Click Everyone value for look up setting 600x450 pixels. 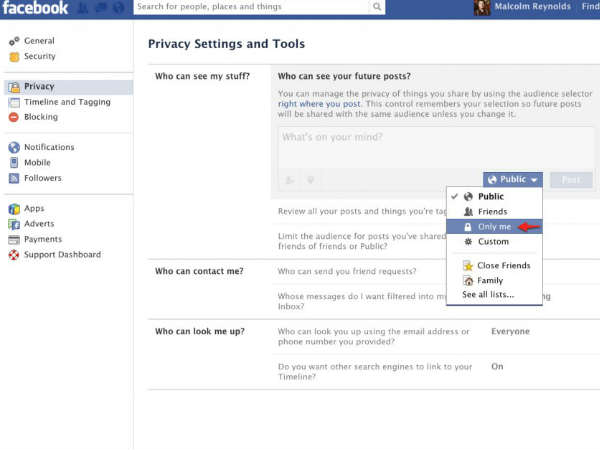click(510, 331)
